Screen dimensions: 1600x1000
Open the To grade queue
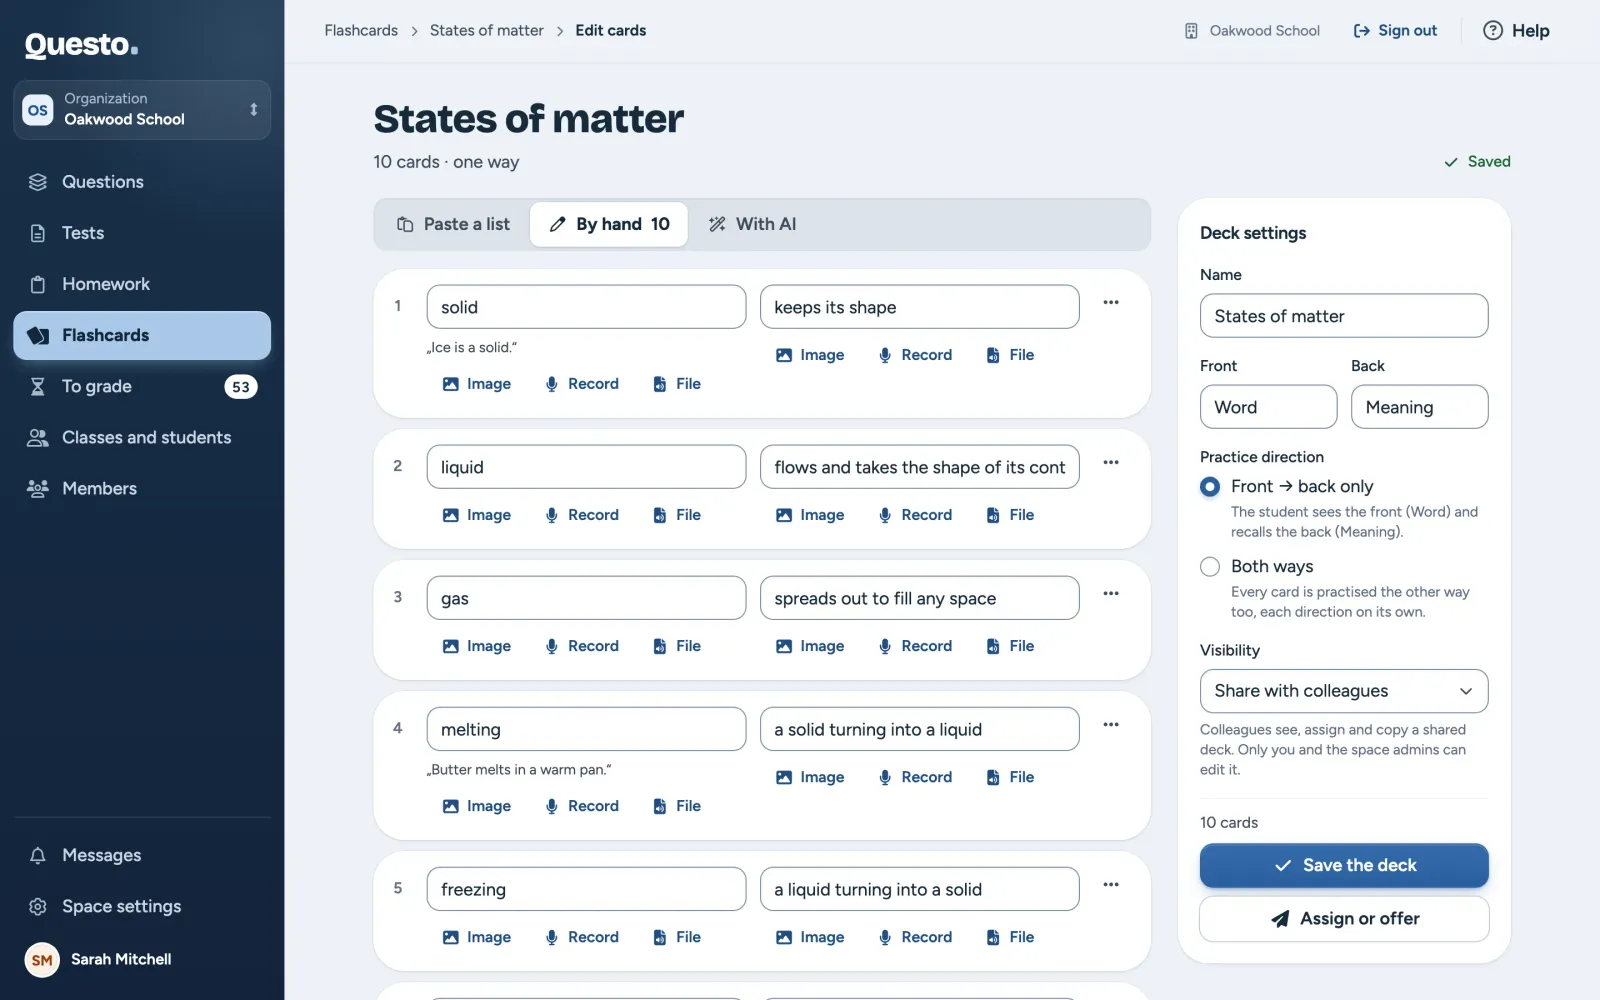pos(142,386)
